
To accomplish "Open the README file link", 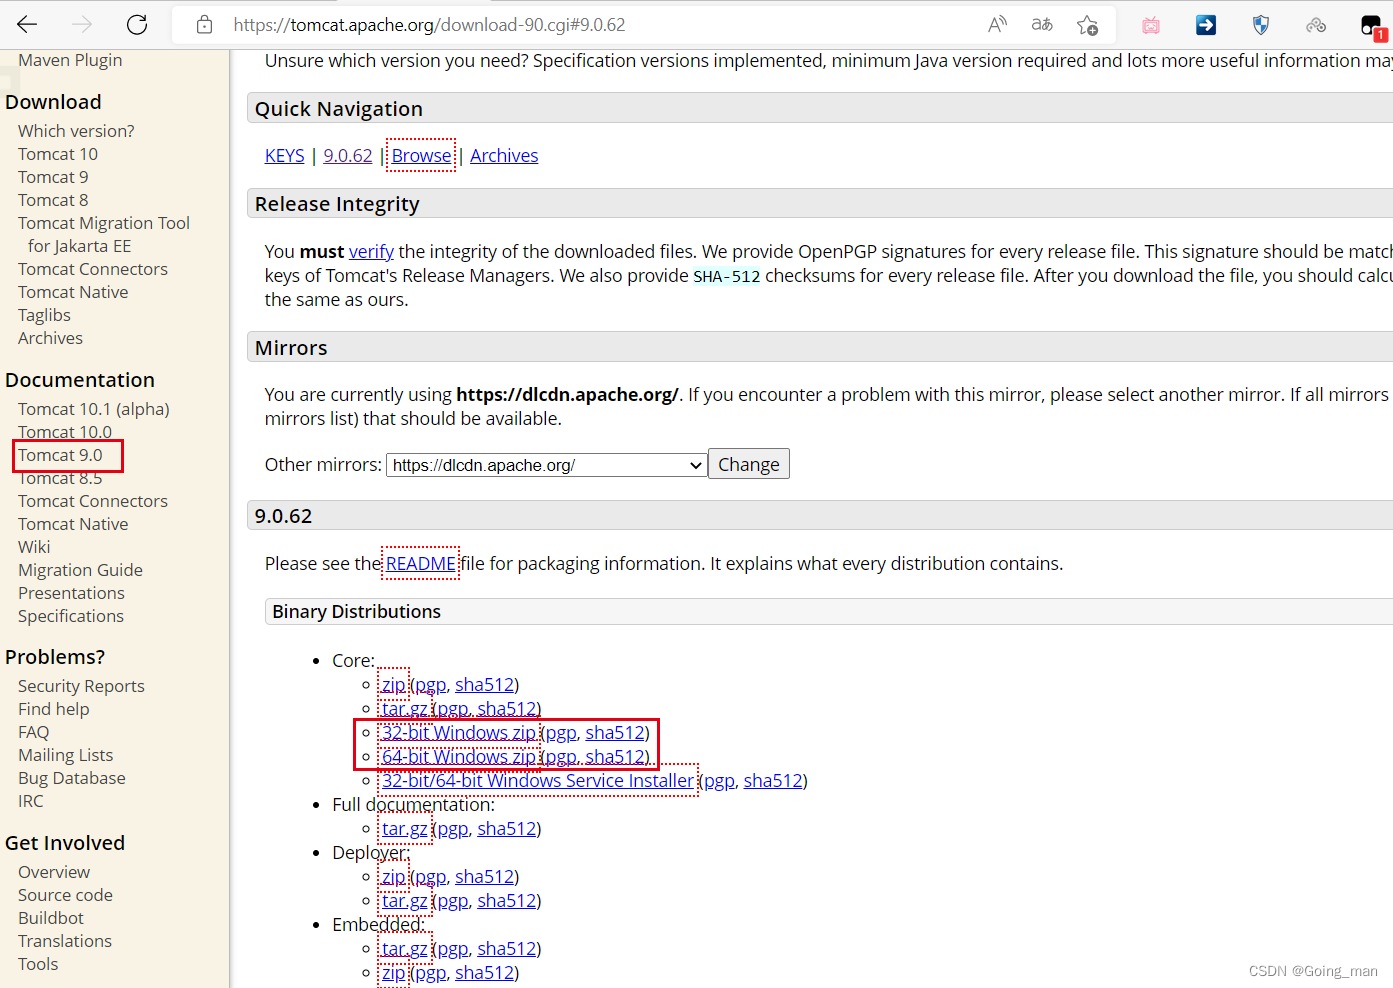I will pos(421,564).
